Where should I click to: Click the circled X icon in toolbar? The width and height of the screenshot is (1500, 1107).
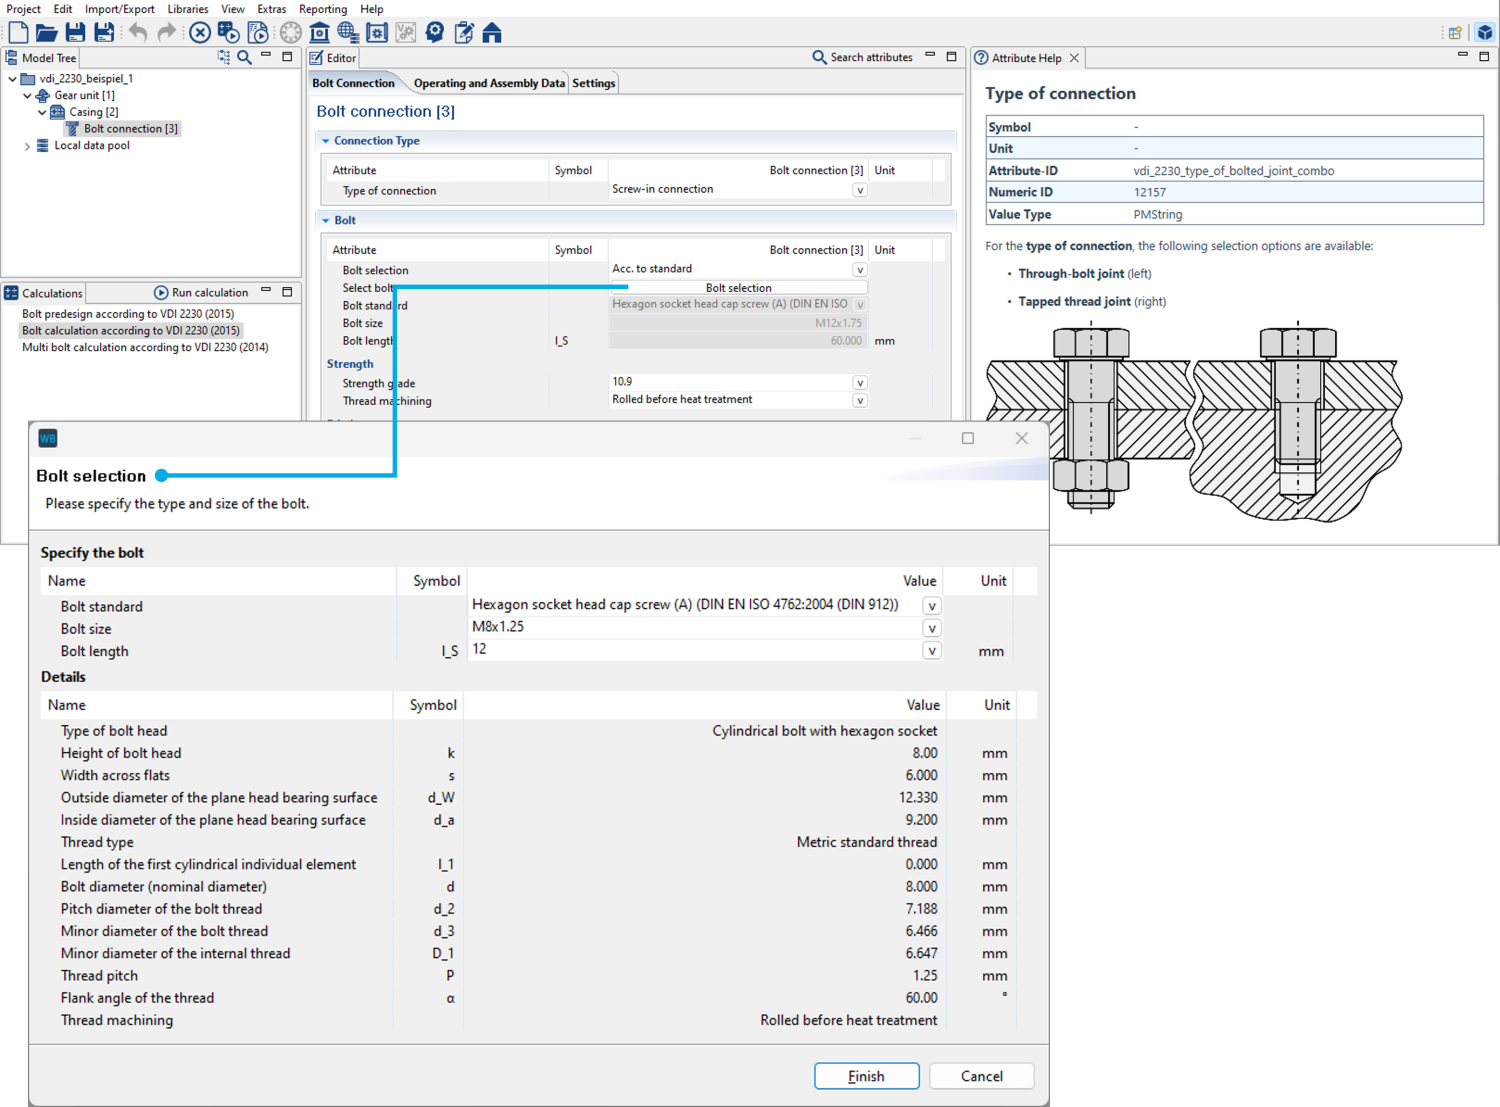[x=200, y=33]
